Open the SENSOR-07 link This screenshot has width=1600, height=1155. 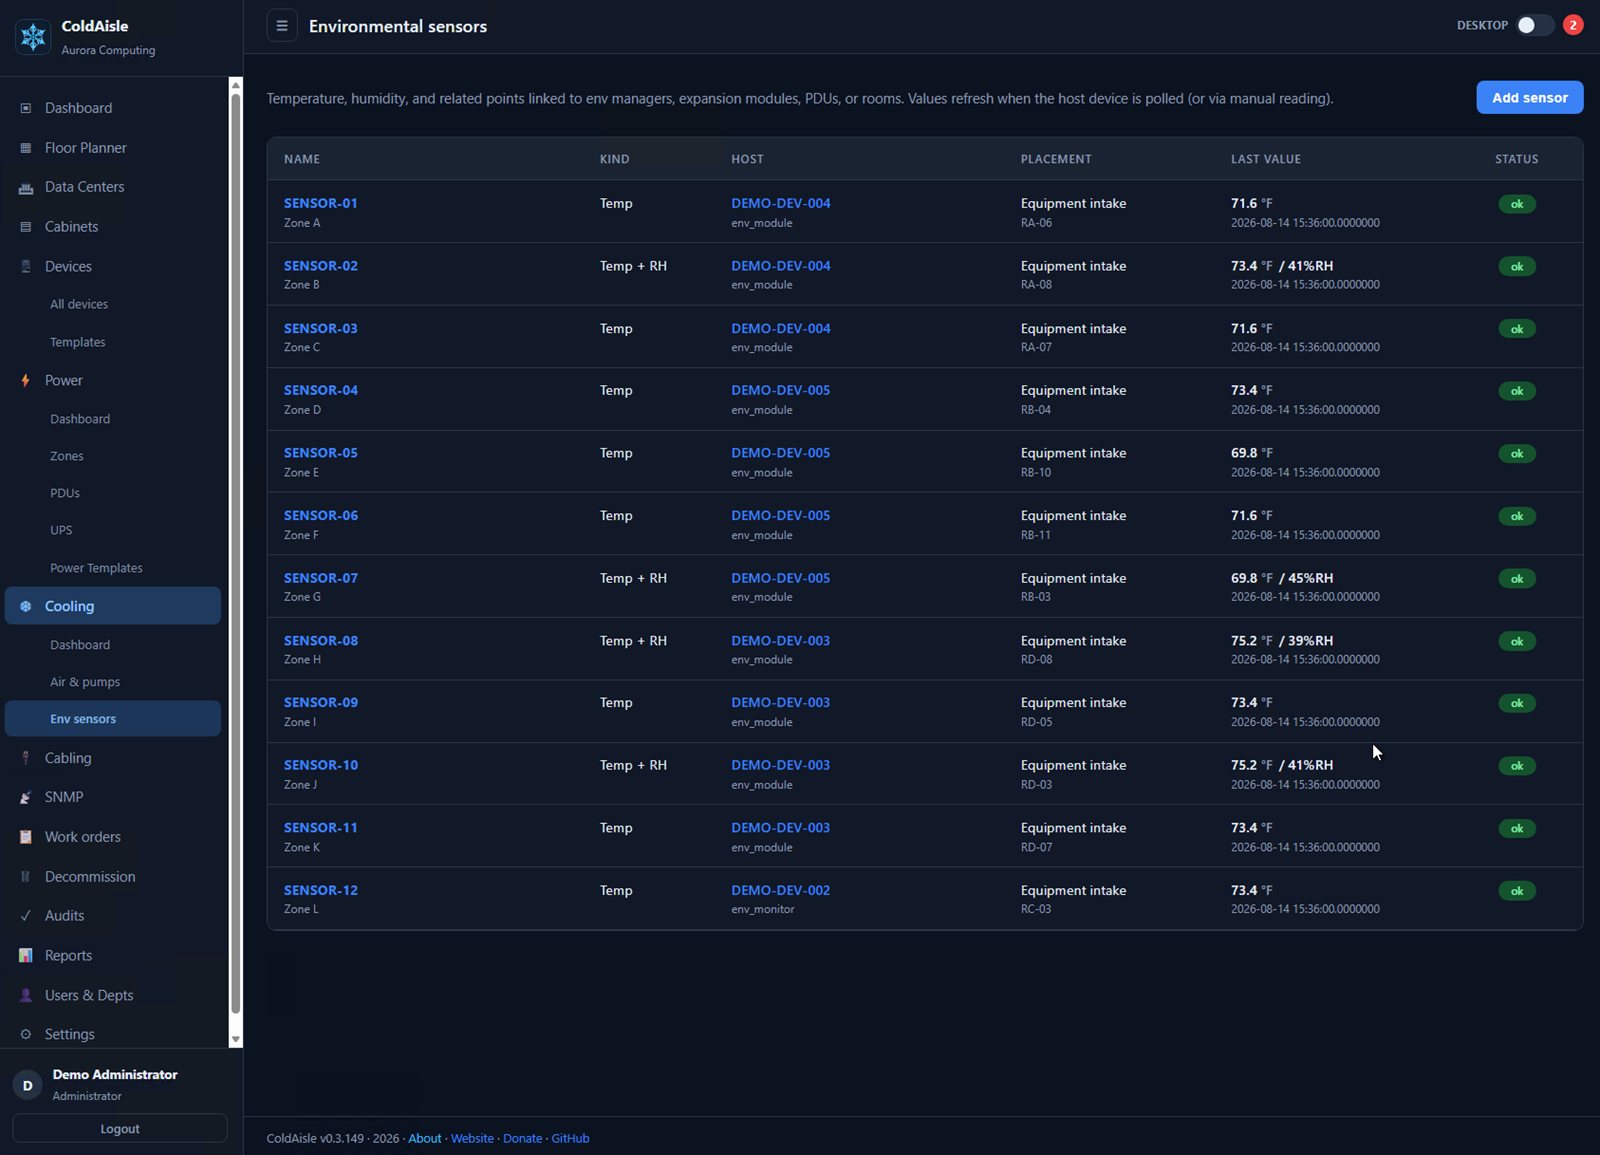click(321, 578)
